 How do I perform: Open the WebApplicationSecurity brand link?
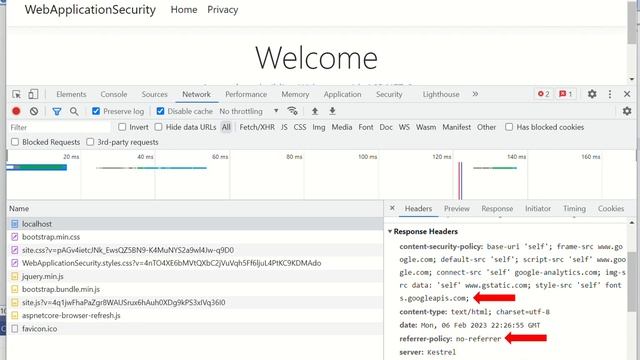tap(90, 10)
